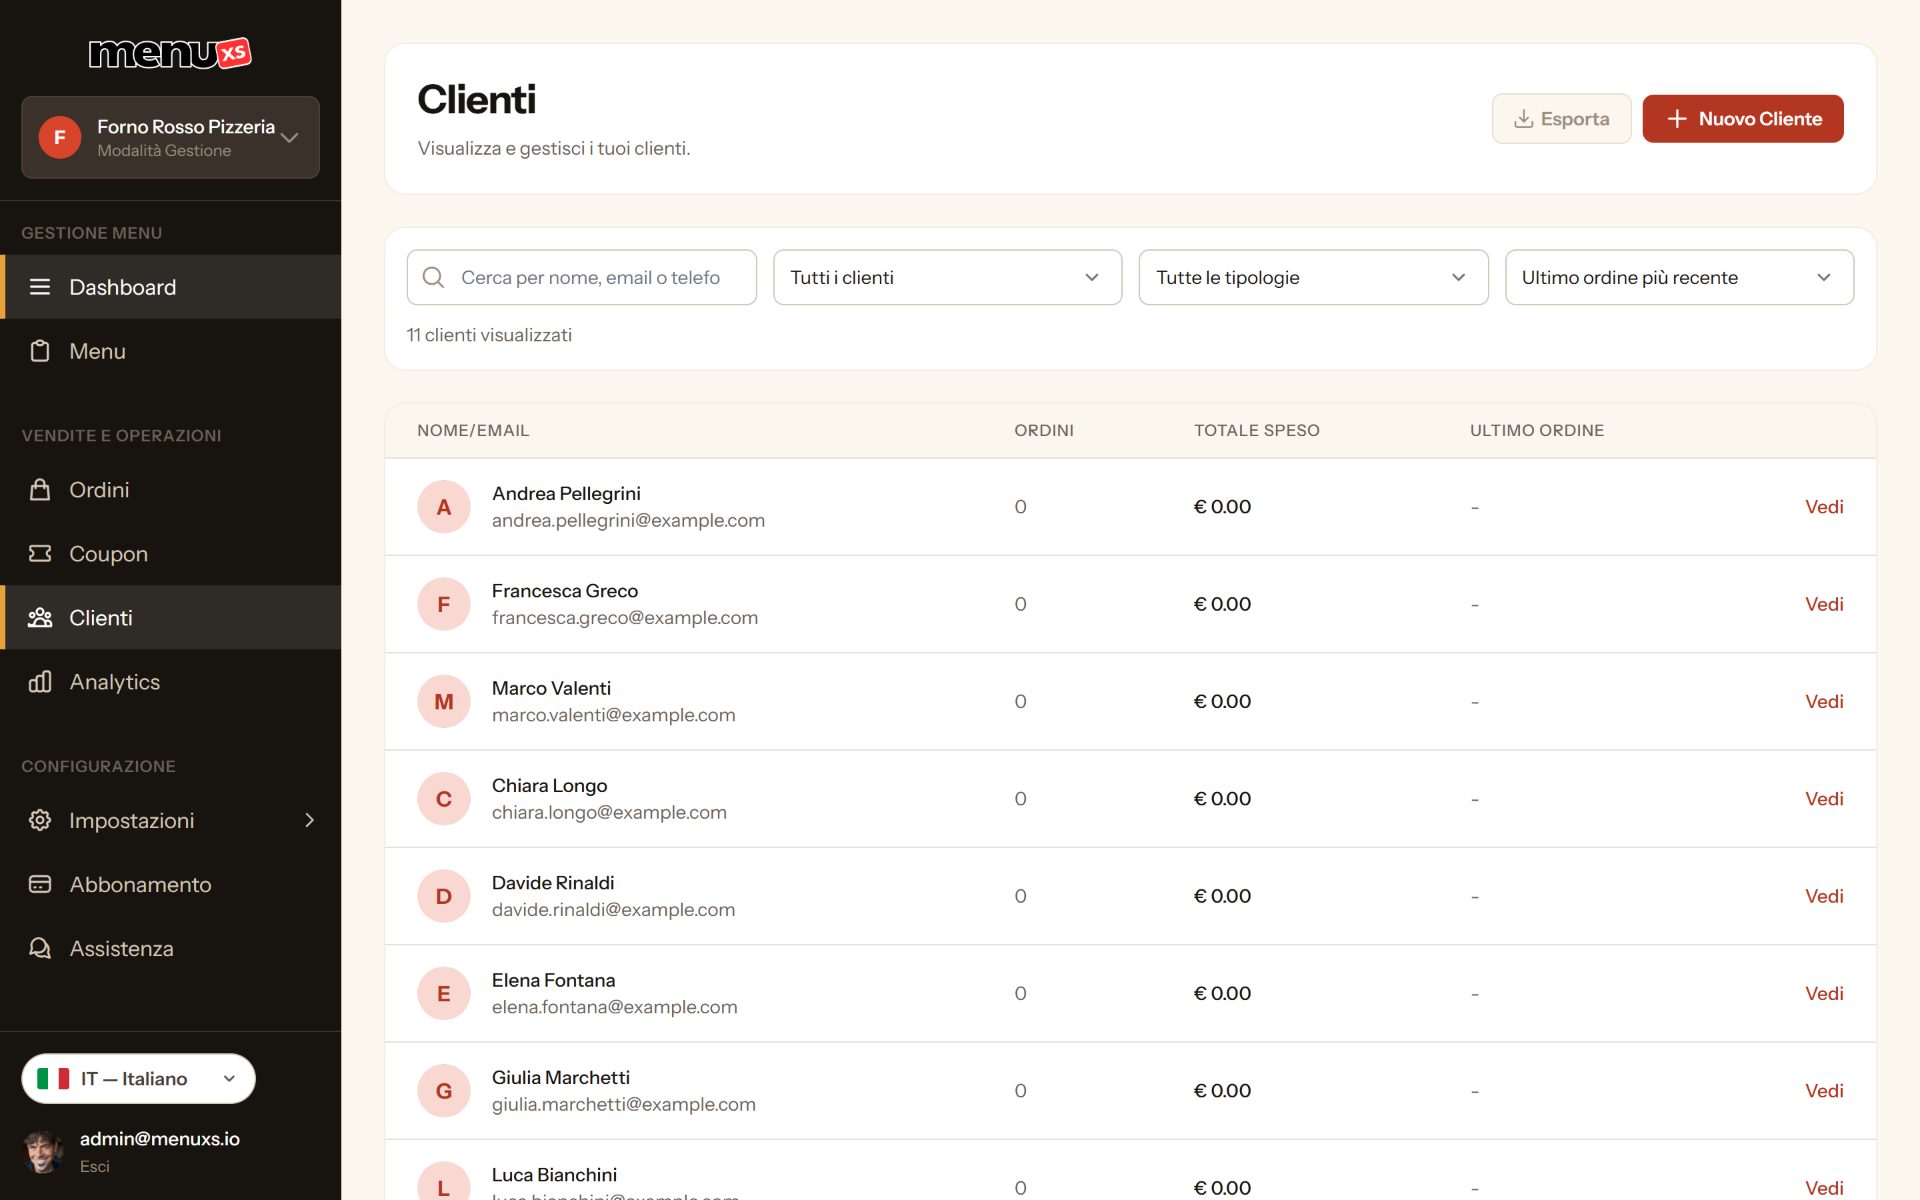Click the TOTALE SPESO column header
Viewport: 1920px width, 1200px height.
(1257, 430)
